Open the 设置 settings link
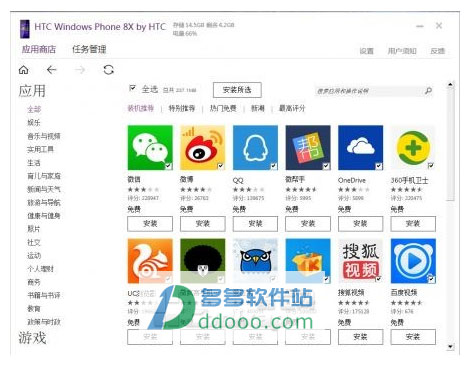The image size is (467, 370). pos(366,51)
